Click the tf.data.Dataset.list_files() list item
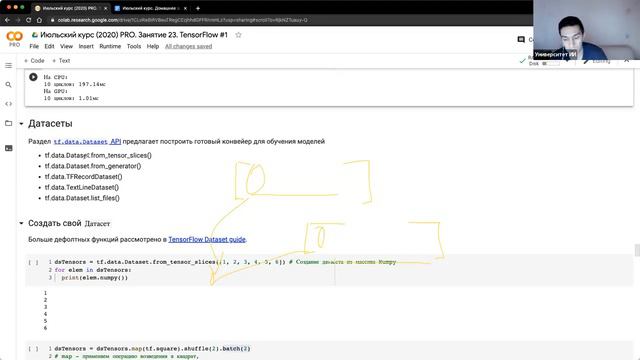The height and width of the screenshot is (360, 640). point(82,198)
